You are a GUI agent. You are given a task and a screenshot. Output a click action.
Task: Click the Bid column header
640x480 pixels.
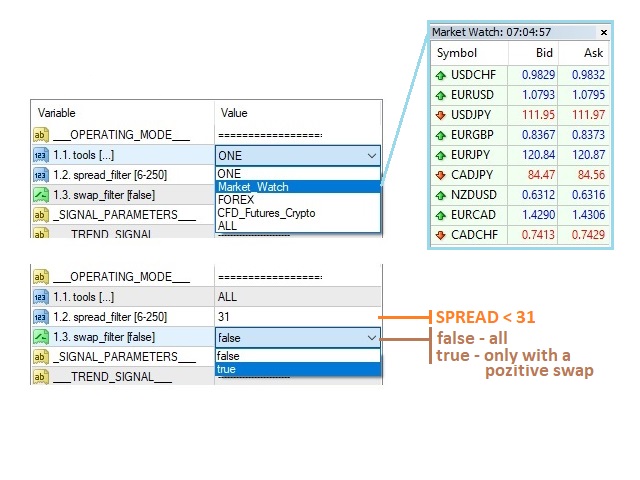[544, 53]
